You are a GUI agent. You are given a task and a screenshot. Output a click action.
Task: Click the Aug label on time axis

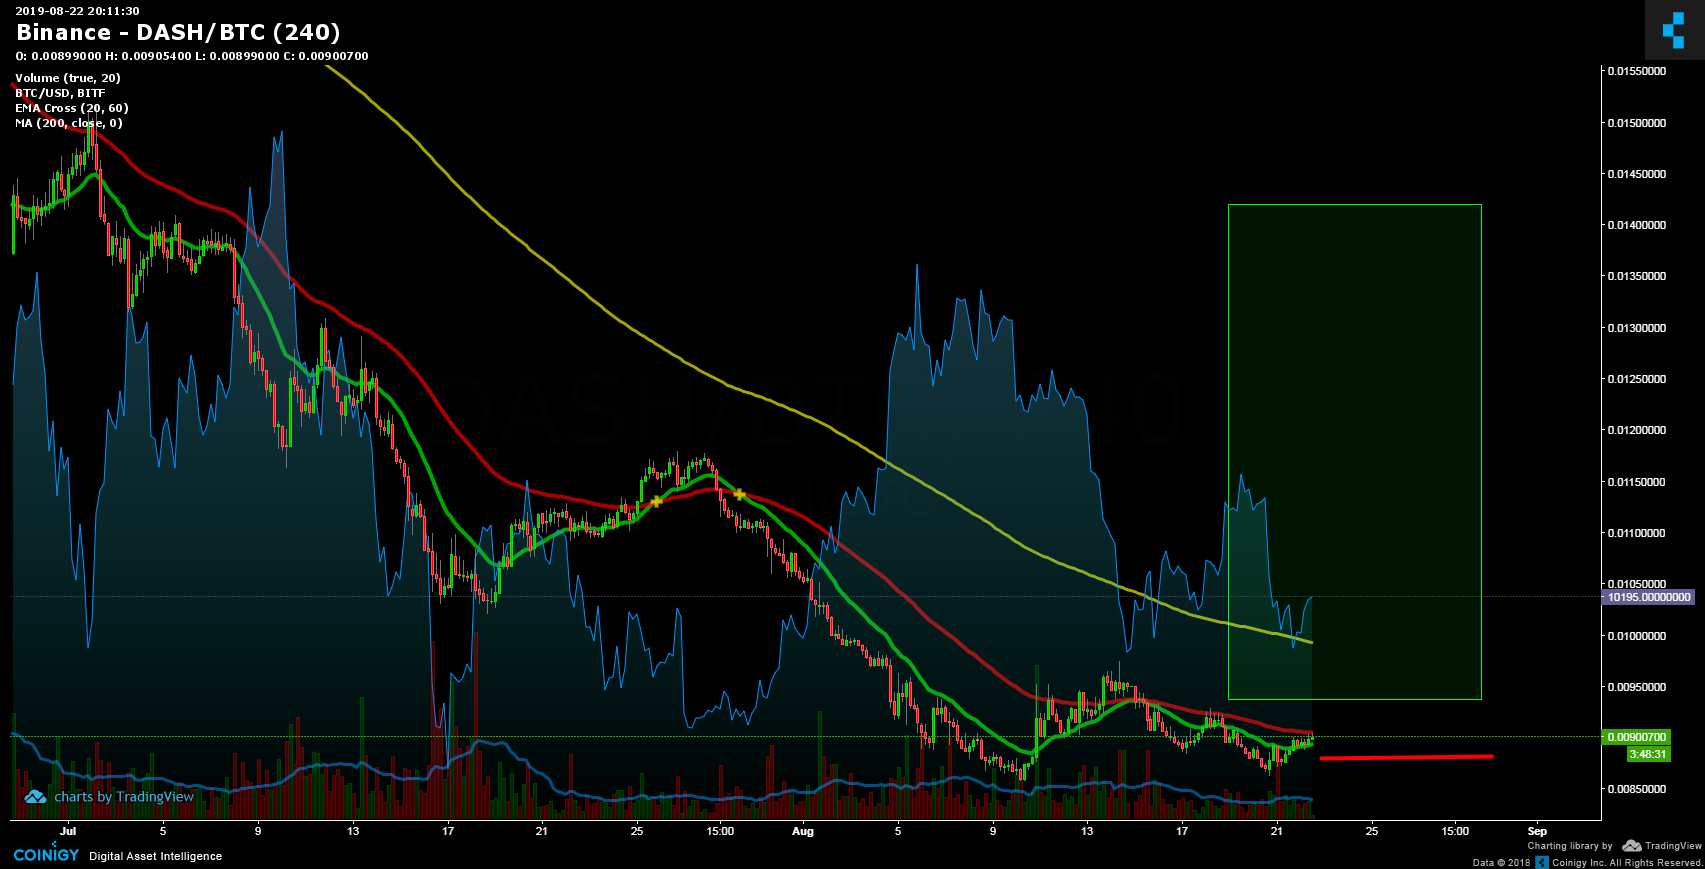[802, 831]
